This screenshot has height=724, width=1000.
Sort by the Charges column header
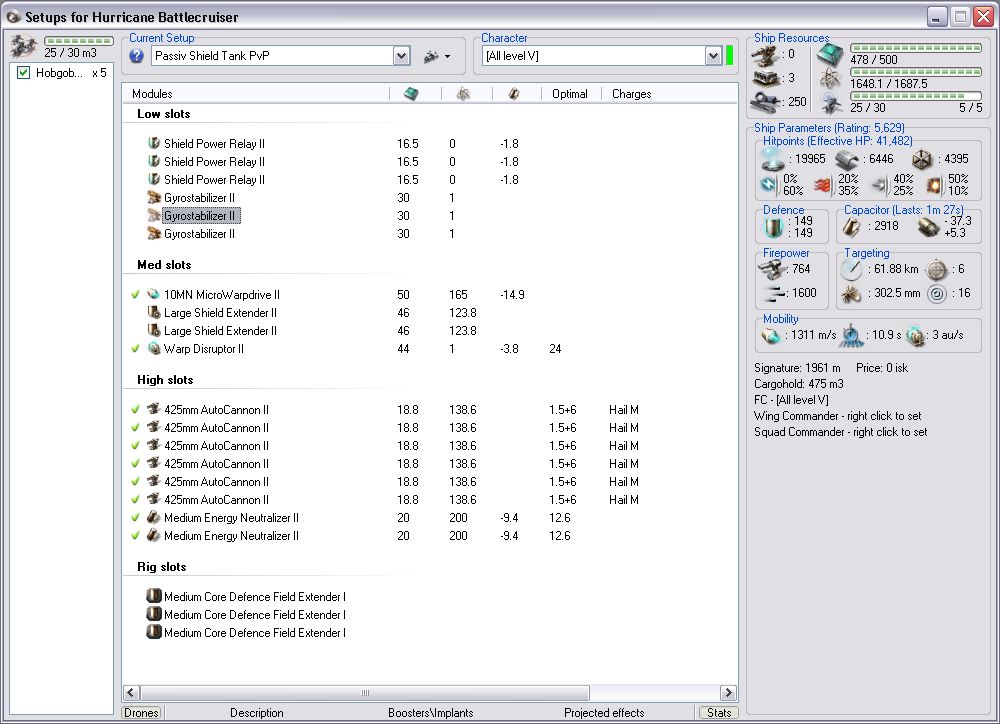pos(631,94)
